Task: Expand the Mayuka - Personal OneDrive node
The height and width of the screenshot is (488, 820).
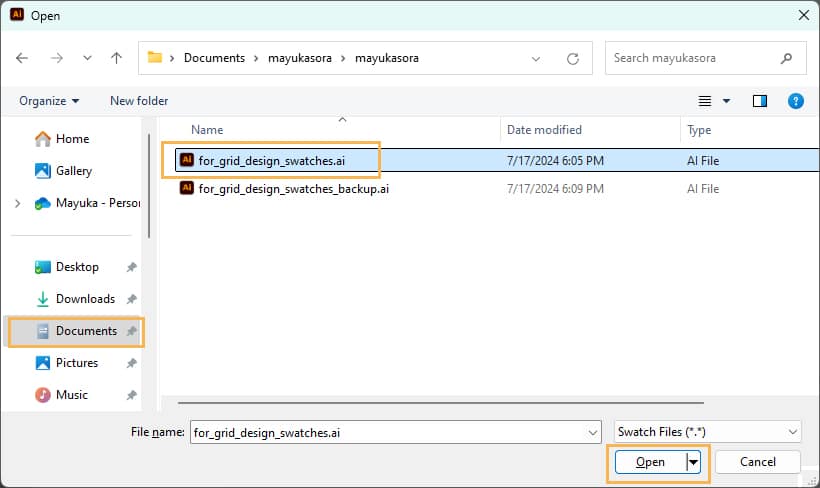Action: (x=18, y=203)
